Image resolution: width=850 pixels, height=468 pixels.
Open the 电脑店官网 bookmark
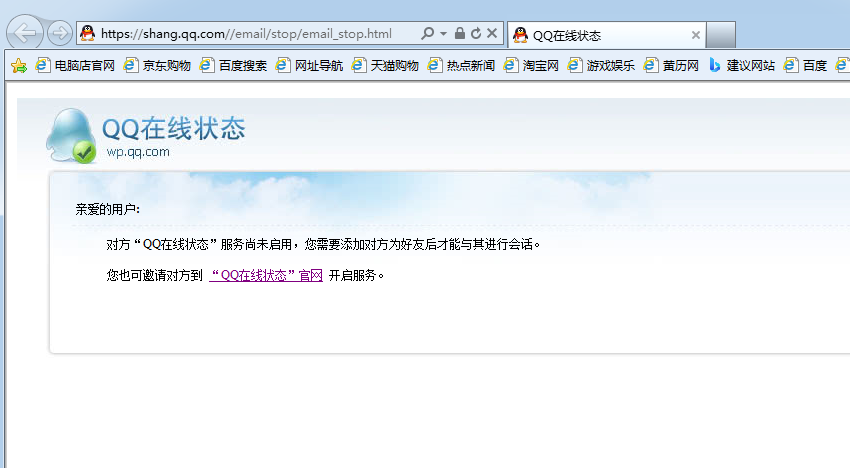tap(75, 66)
